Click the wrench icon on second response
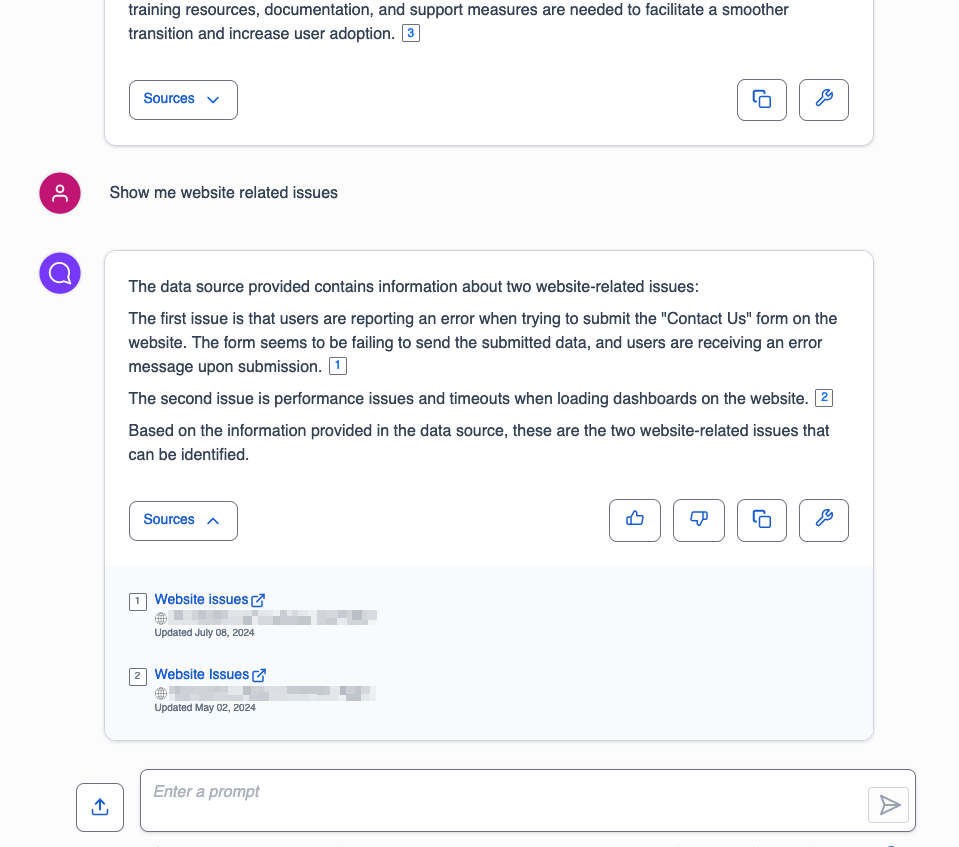 coord(823,520)
